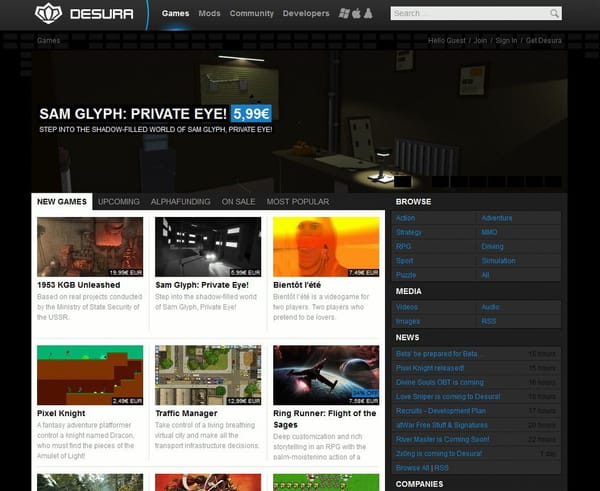
Task: Open the RSS media link
Action: (489, 321)
